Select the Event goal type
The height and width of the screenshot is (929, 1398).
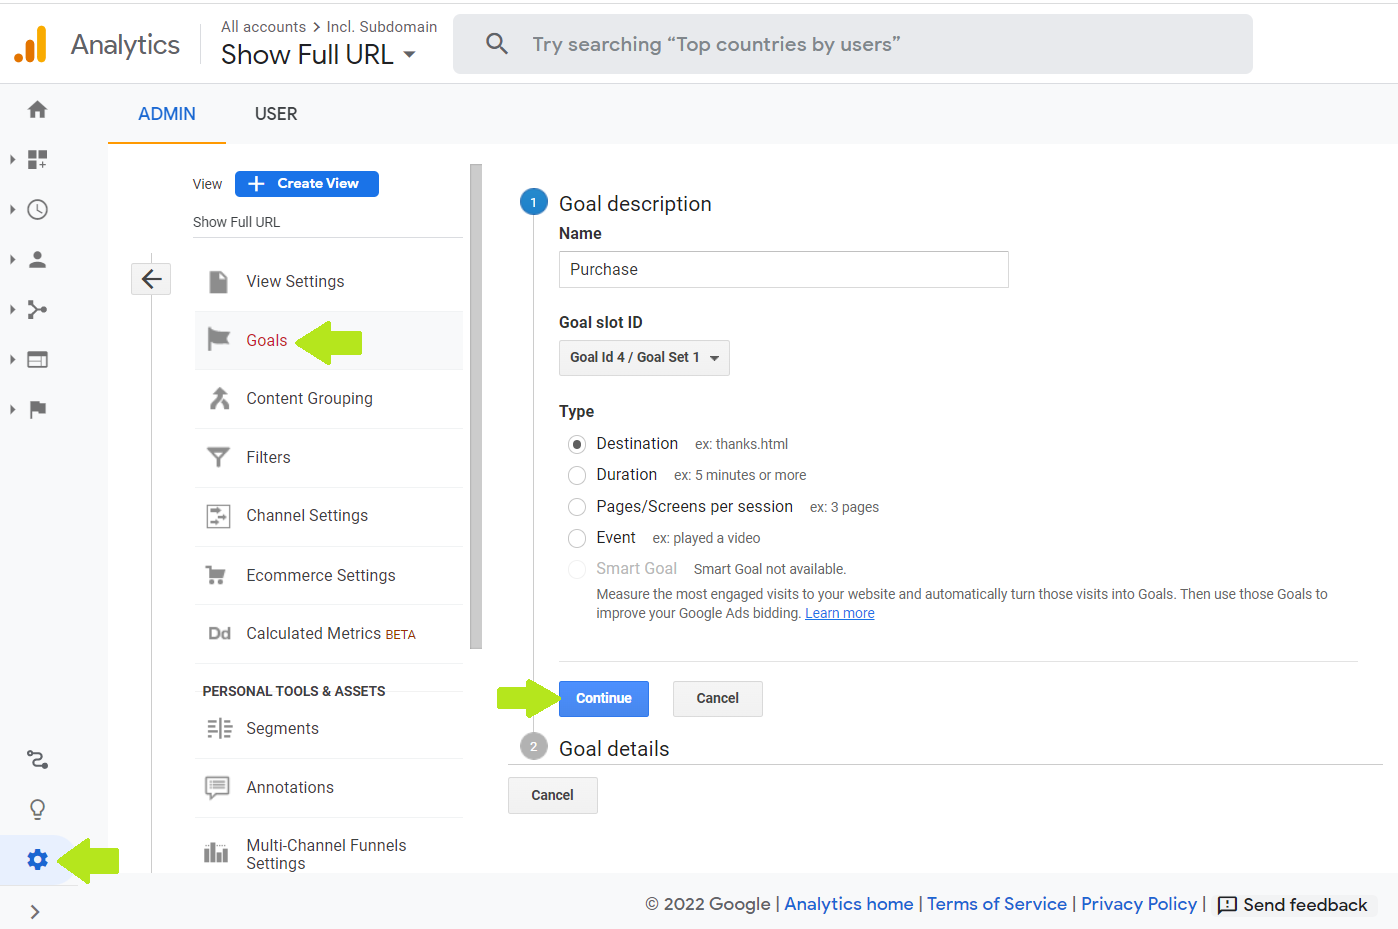[577, 538]
